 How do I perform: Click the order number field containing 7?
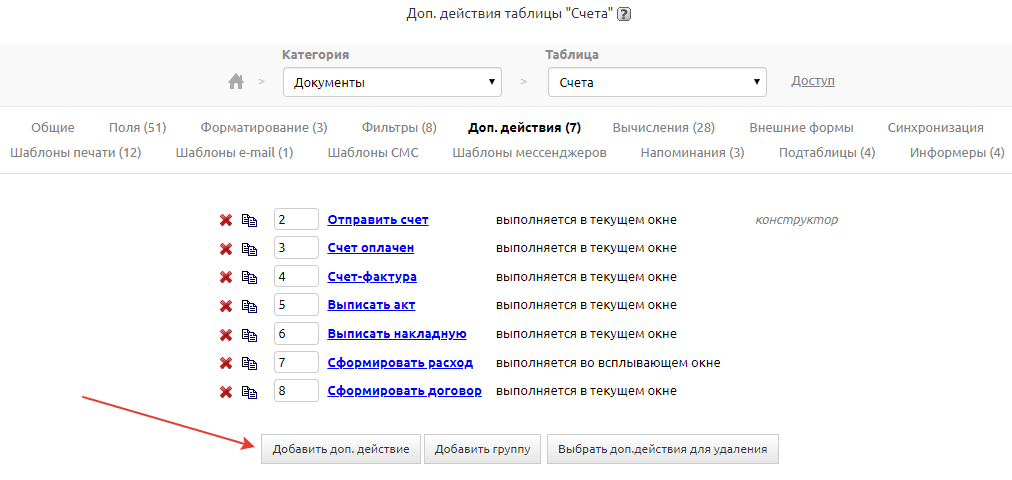coord(296,362)
